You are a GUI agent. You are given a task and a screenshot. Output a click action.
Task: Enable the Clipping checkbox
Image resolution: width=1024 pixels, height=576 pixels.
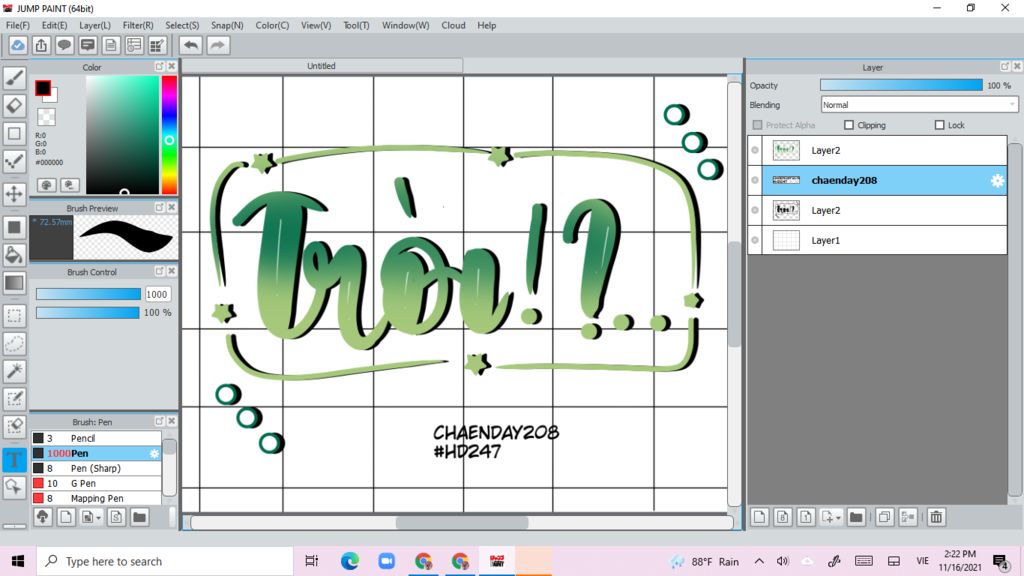[x=849, y=125]
